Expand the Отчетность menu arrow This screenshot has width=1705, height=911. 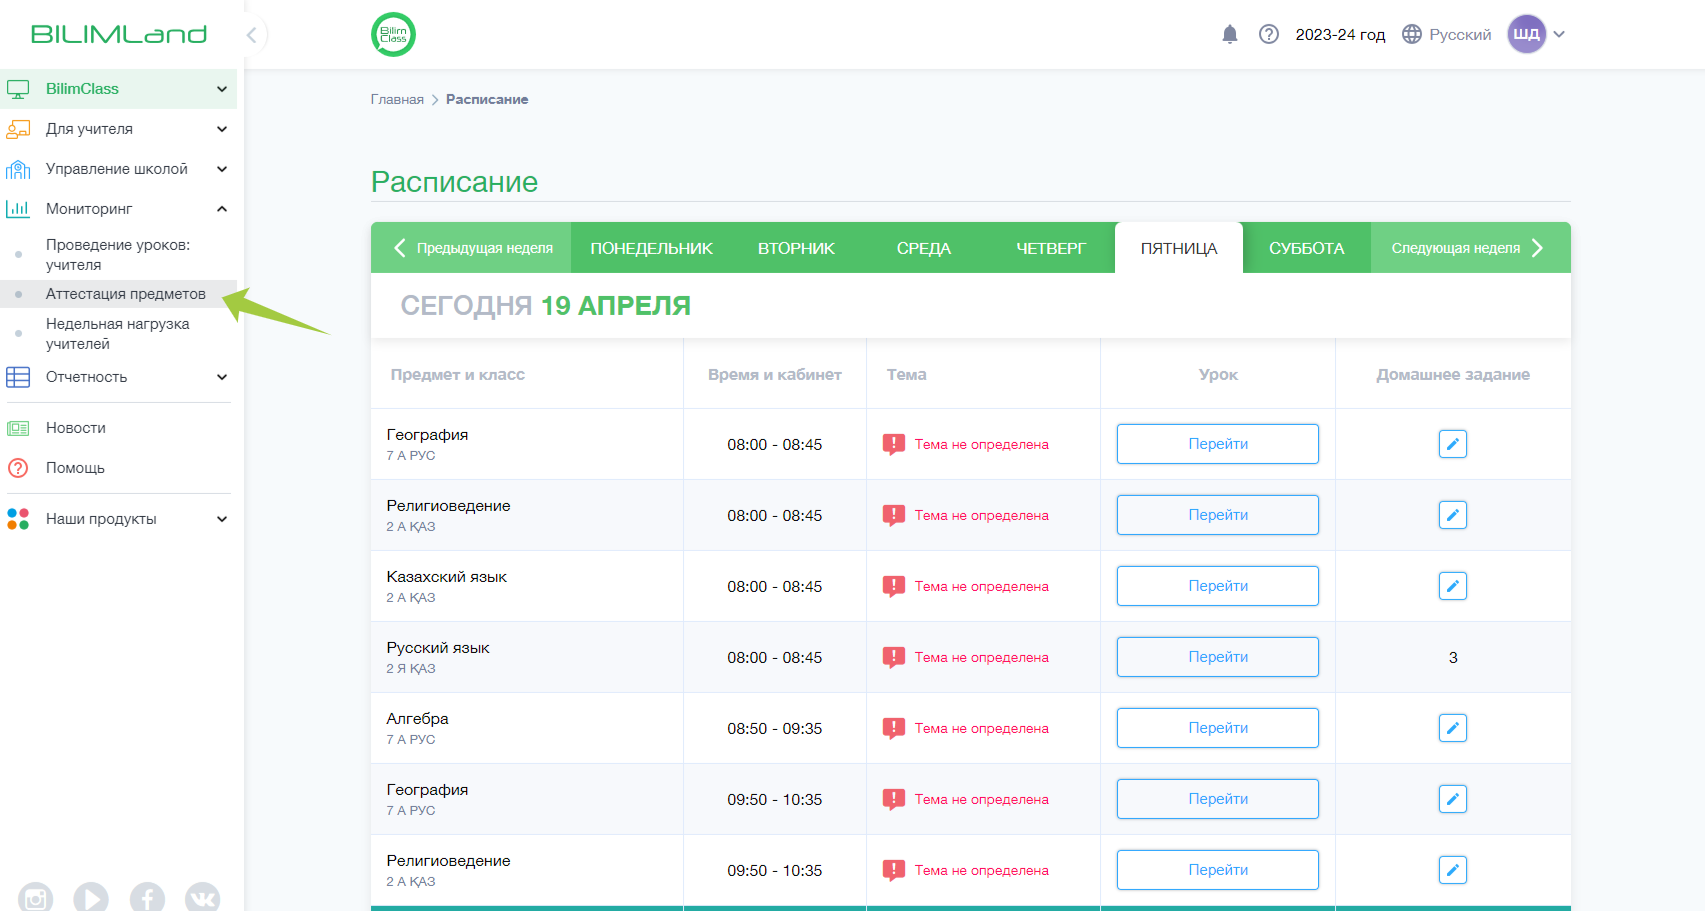[x=222, y=377]
